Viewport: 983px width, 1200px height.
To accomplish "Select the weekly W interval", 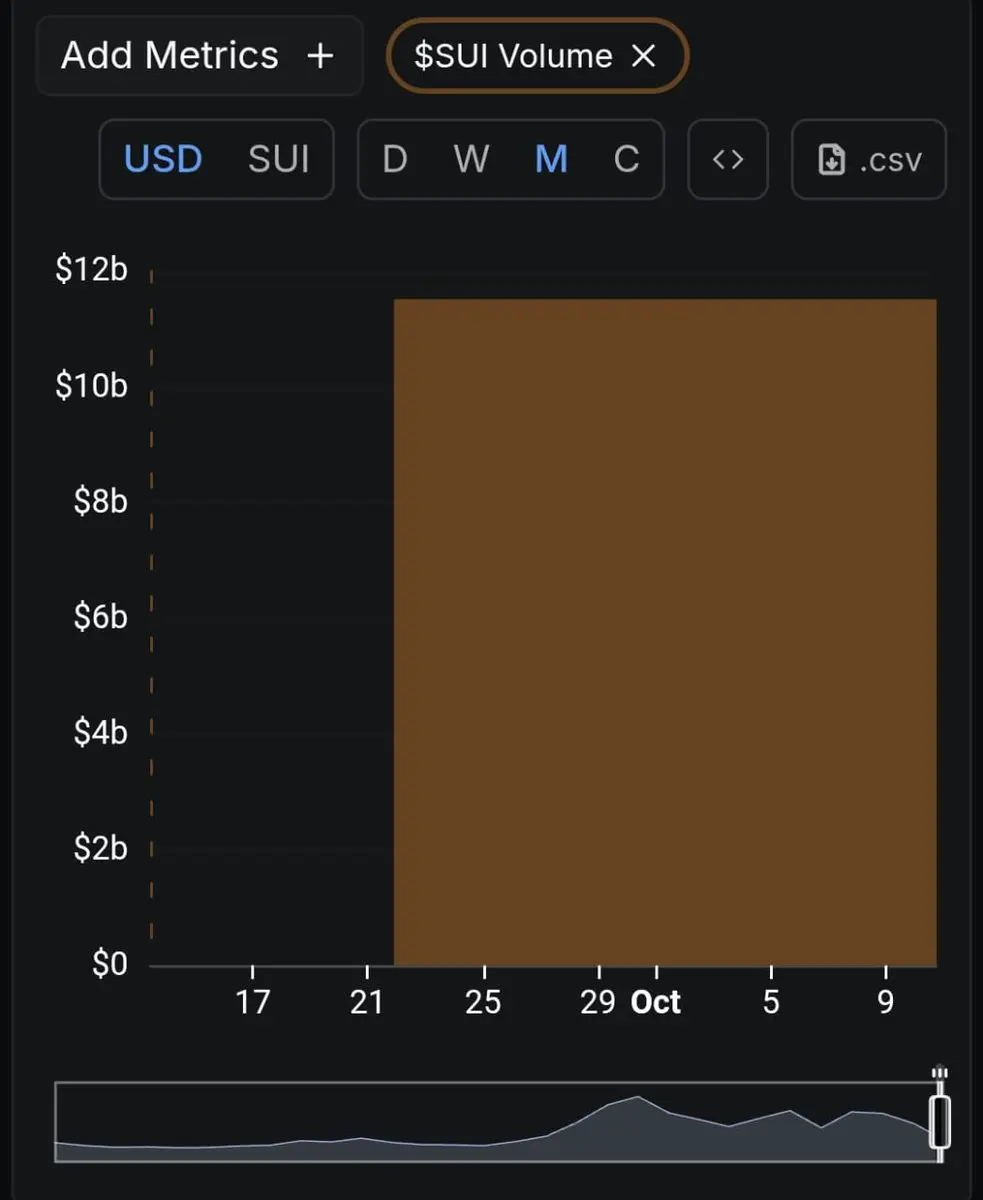I will (x=472, y=159).
